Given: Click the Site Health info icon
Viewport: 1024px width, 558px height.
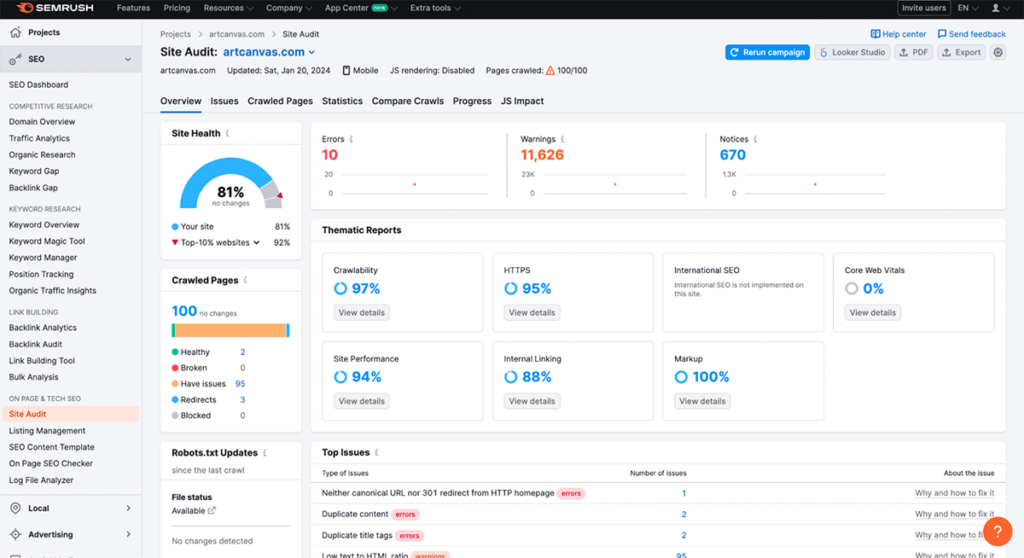Looking at the screenshot, I should [x=227, y=133].
